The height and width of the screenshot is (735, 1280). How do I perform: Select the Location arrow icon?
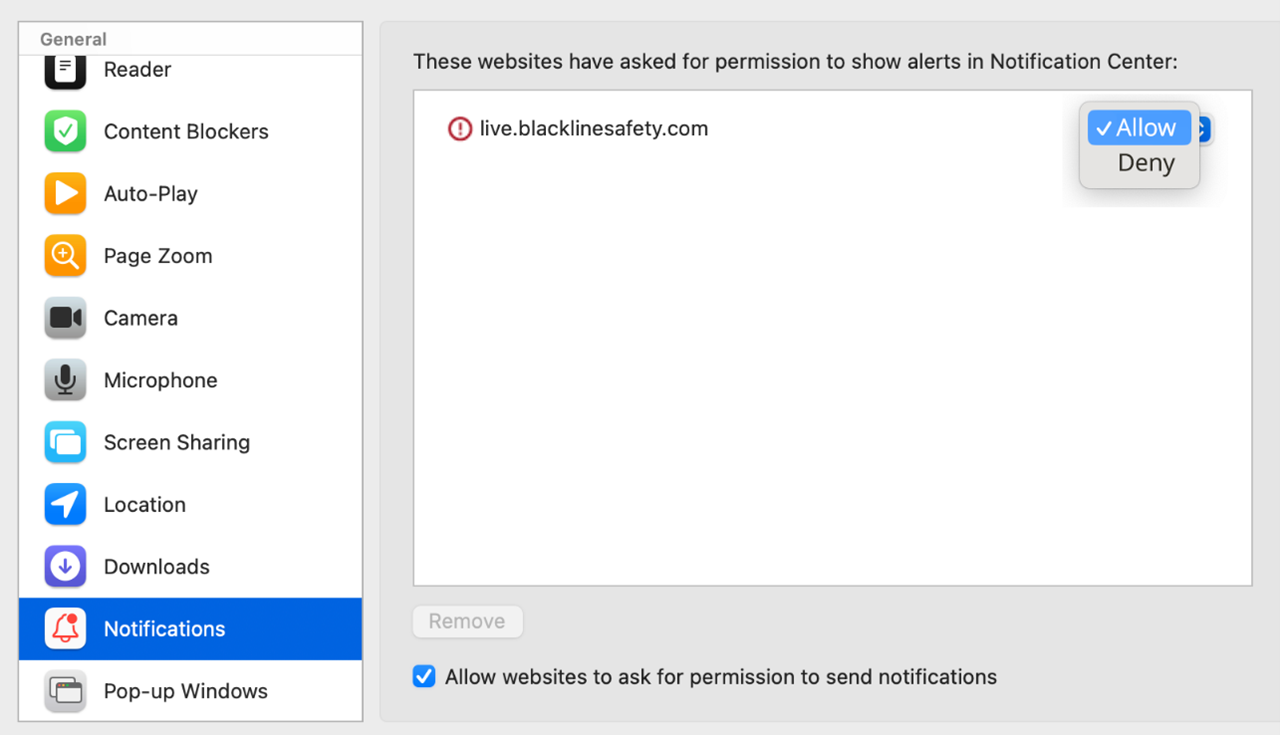pyautogui.click(x=65, y=505)
